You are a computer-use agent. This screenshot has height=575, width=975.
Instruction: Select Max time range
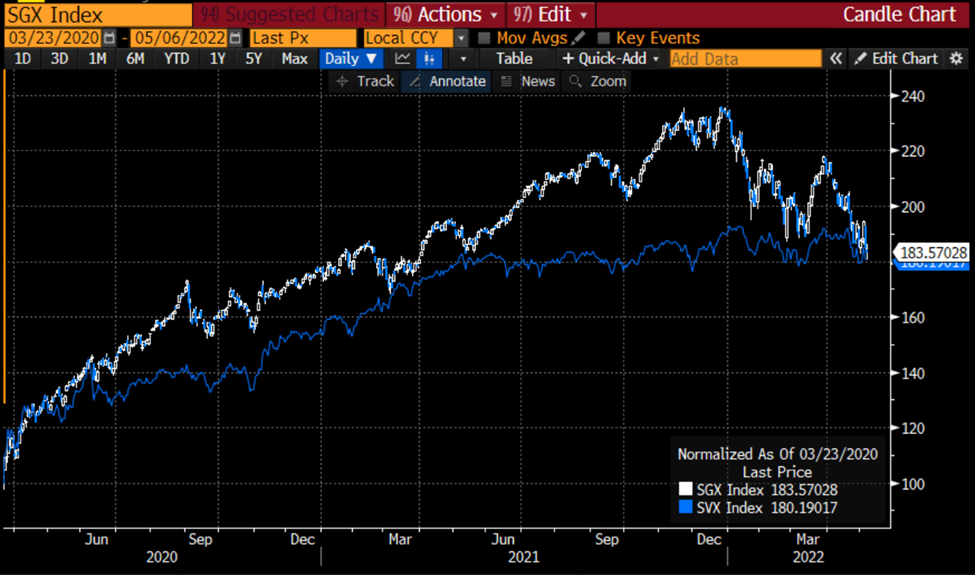[x=294, y=58]
